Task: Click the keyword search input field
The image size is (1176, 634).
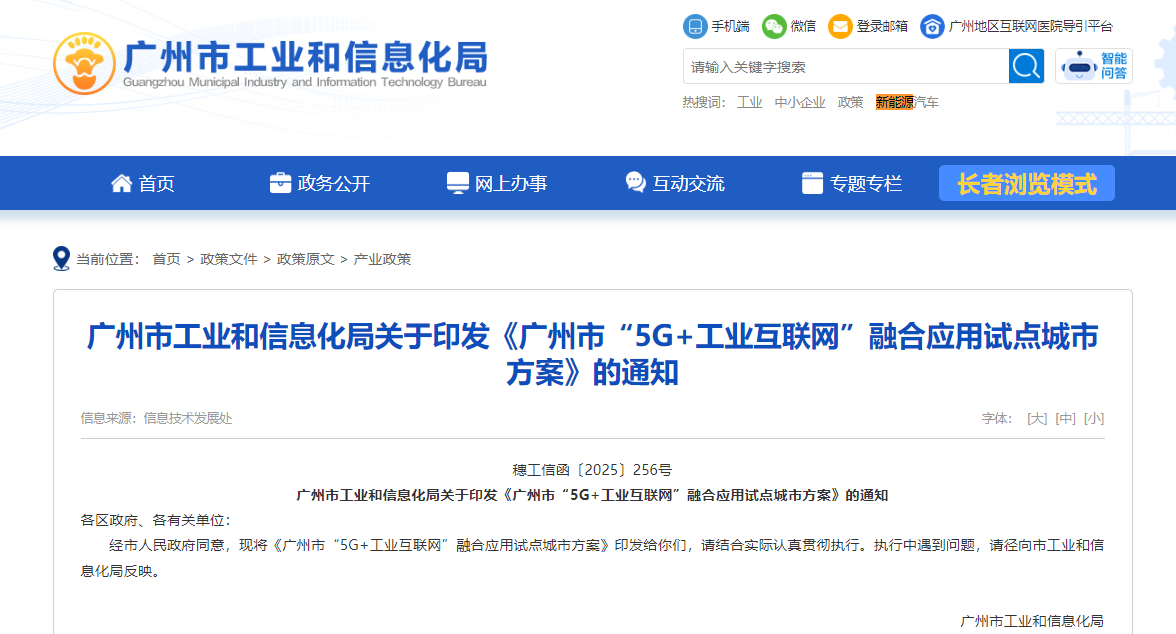Action: [845, 67]
